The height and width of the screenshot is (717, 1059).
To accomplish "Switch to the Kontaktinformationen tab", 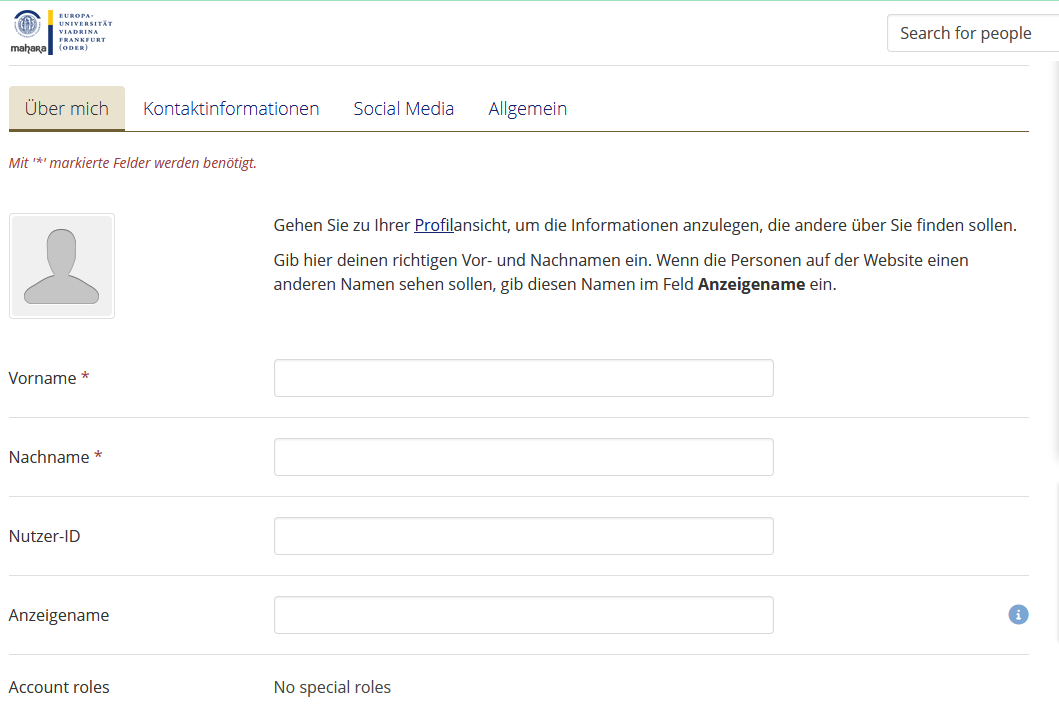I will coord(231,109).
